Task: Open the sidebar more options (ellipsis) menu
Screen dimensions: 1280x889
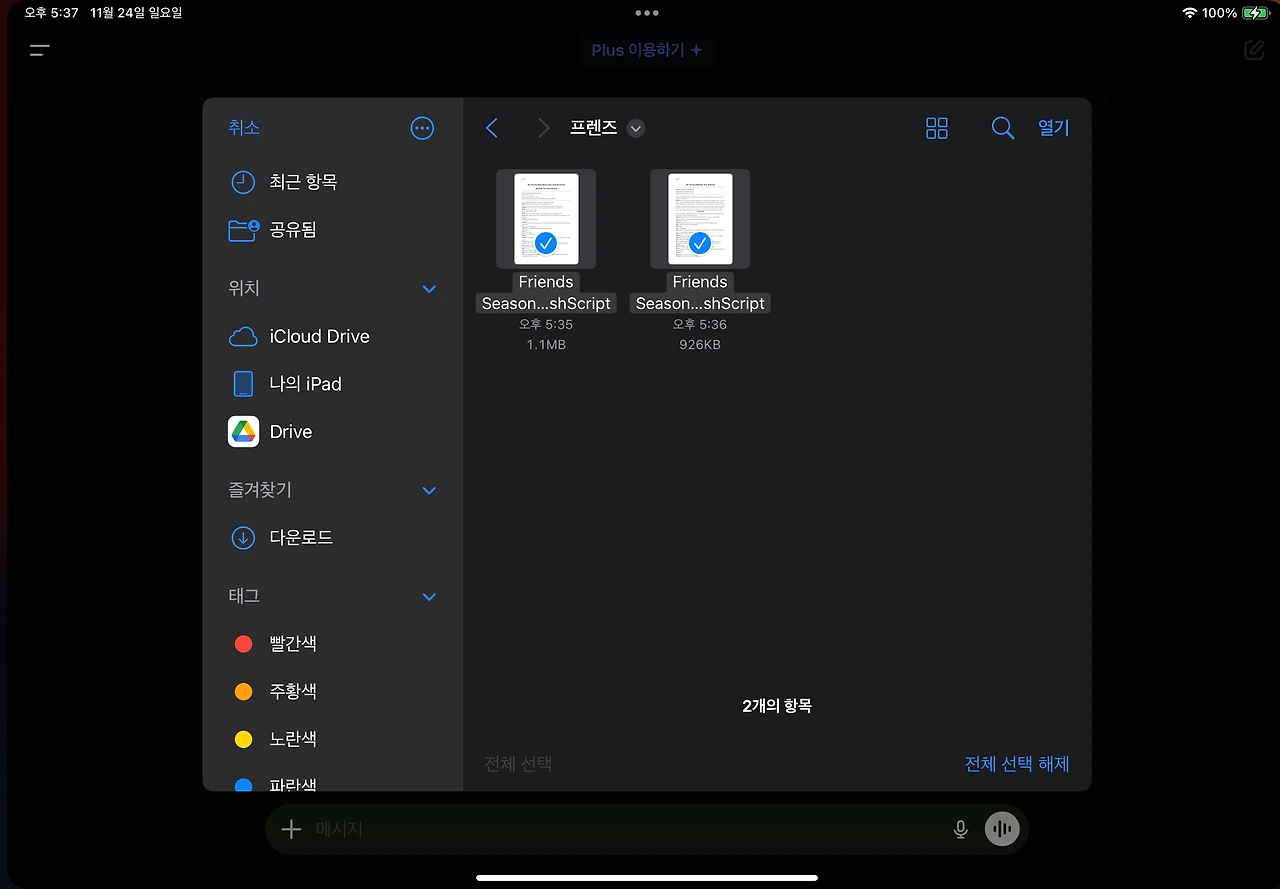Action: [422, 128]
